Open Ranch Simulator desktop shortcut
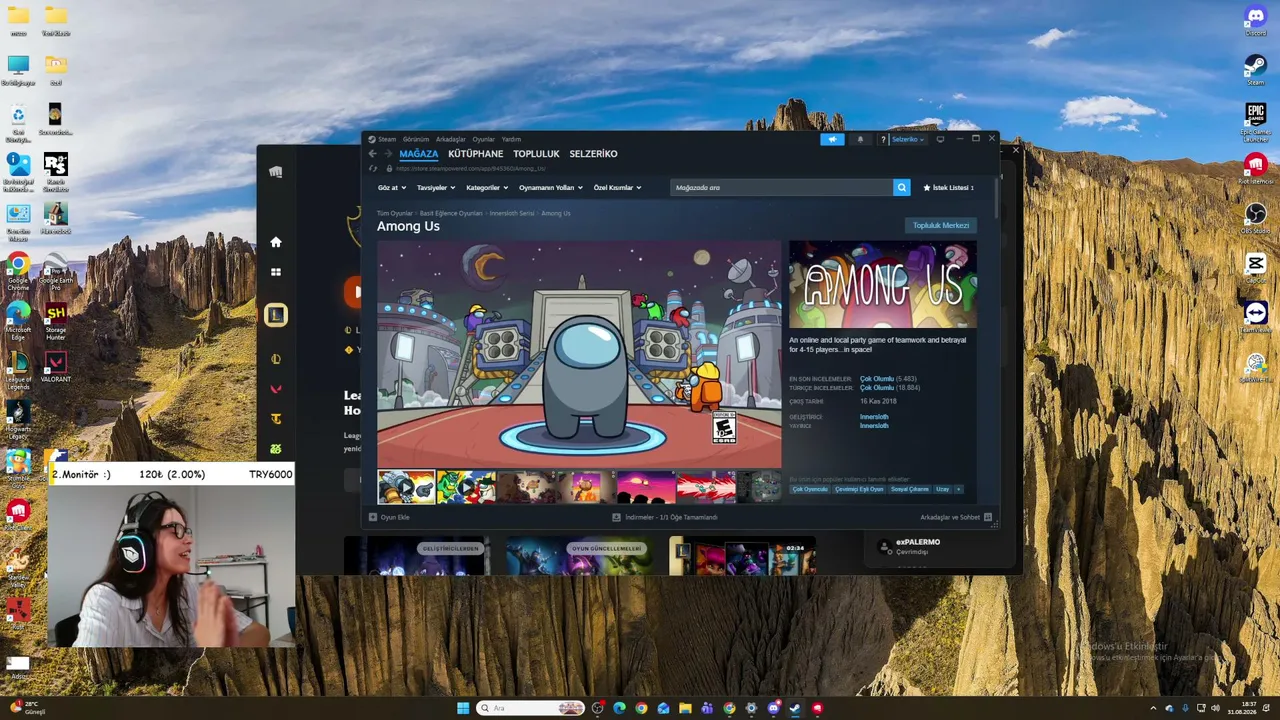The width and height of the screenshot is (1280, 720). tap(56, 170)
